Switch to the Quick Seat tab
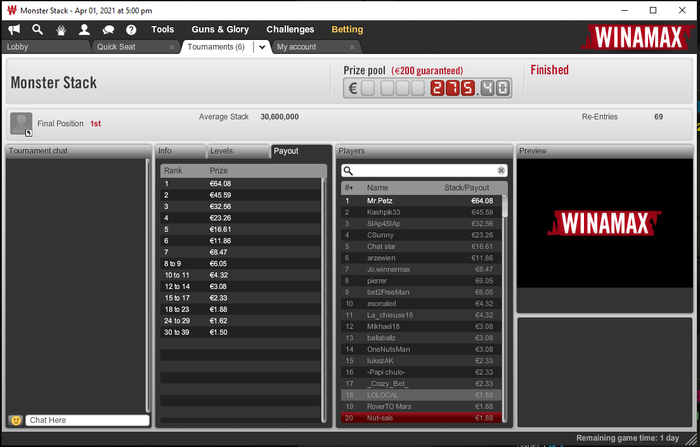The width and height of the screenshot is (700, 447). click(x=135, y=47)
